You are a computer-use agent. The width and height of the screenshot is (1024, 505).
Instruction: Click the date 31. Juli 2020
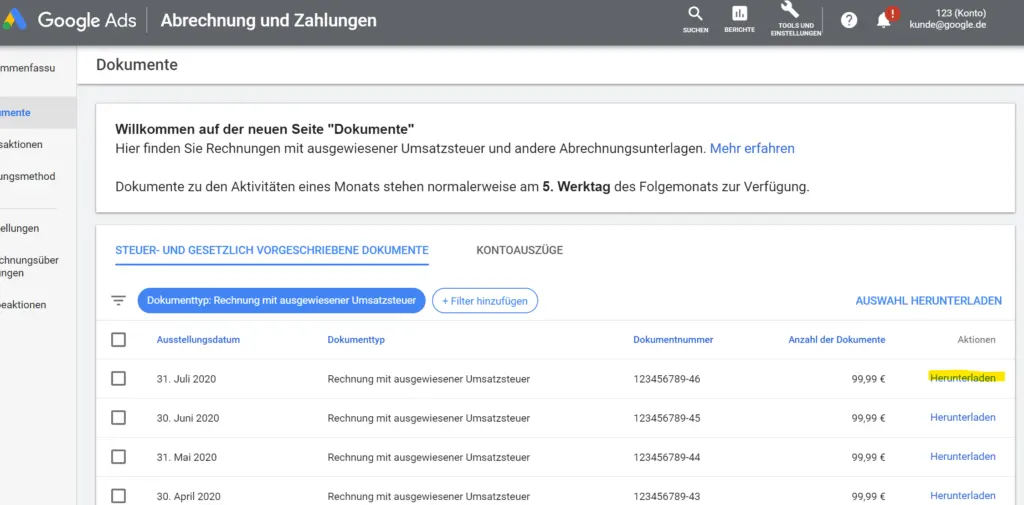tap(186, 379)
